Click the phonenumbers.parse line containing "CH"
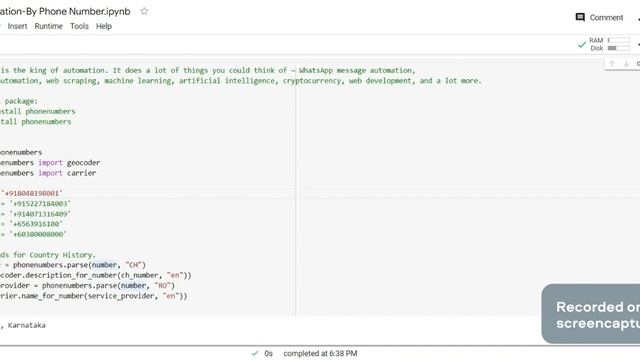This screenshot has height=360, width=640. [73, 265]
